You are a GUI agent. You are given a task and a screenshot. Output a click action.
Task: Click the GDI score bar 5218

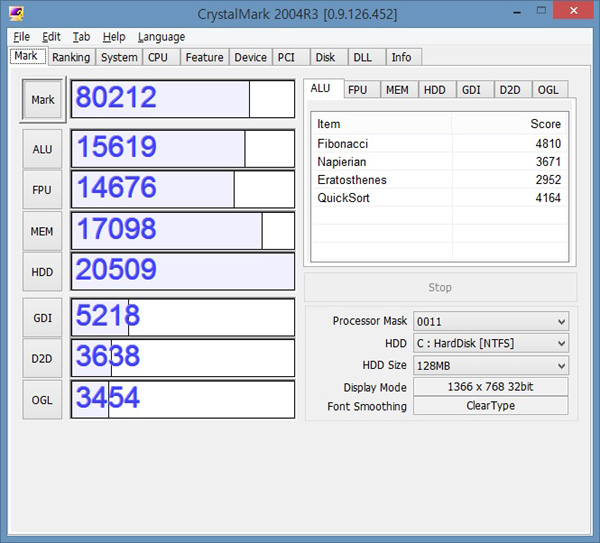(x=183, y=317)
